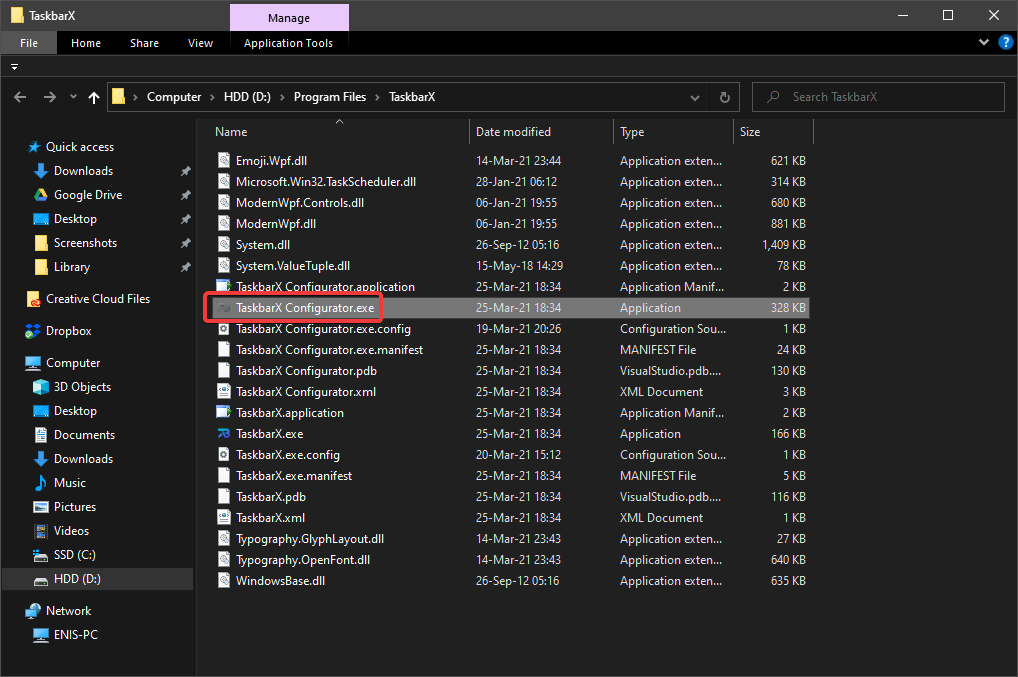Open the File menu
The image size is (1018, 677).
click(29, 43)
